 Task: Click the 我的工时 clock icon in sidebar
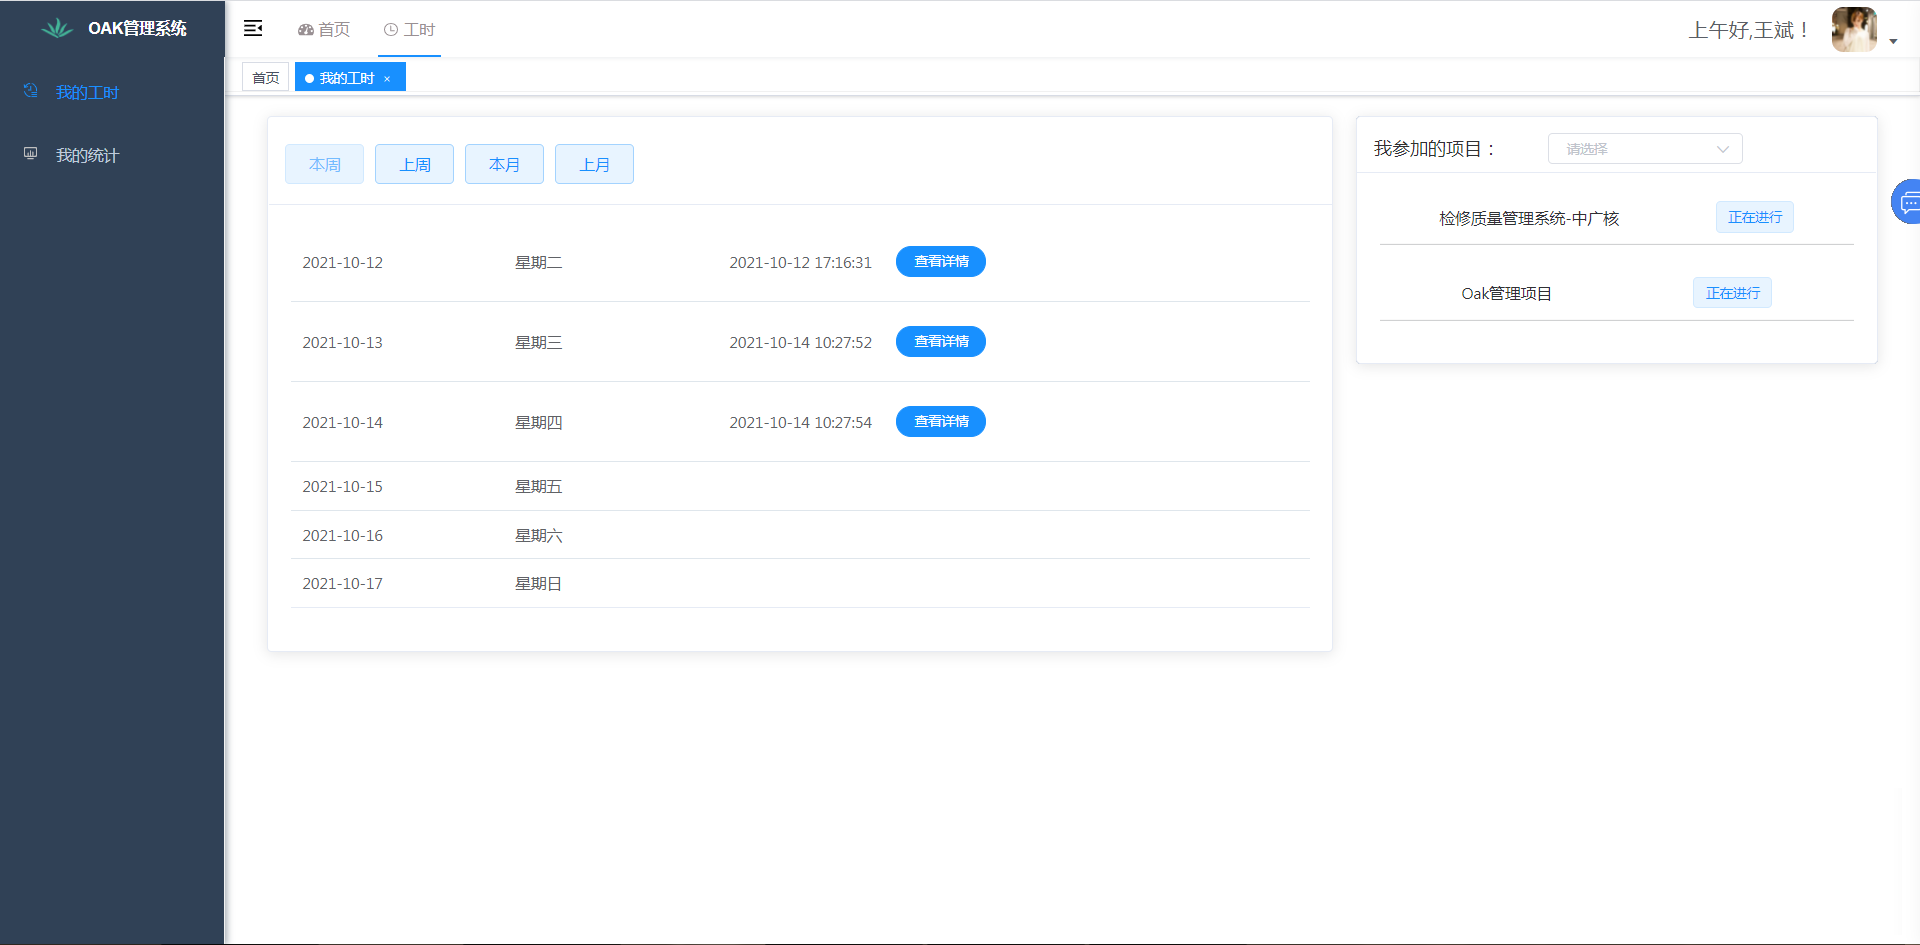[31, 91]
